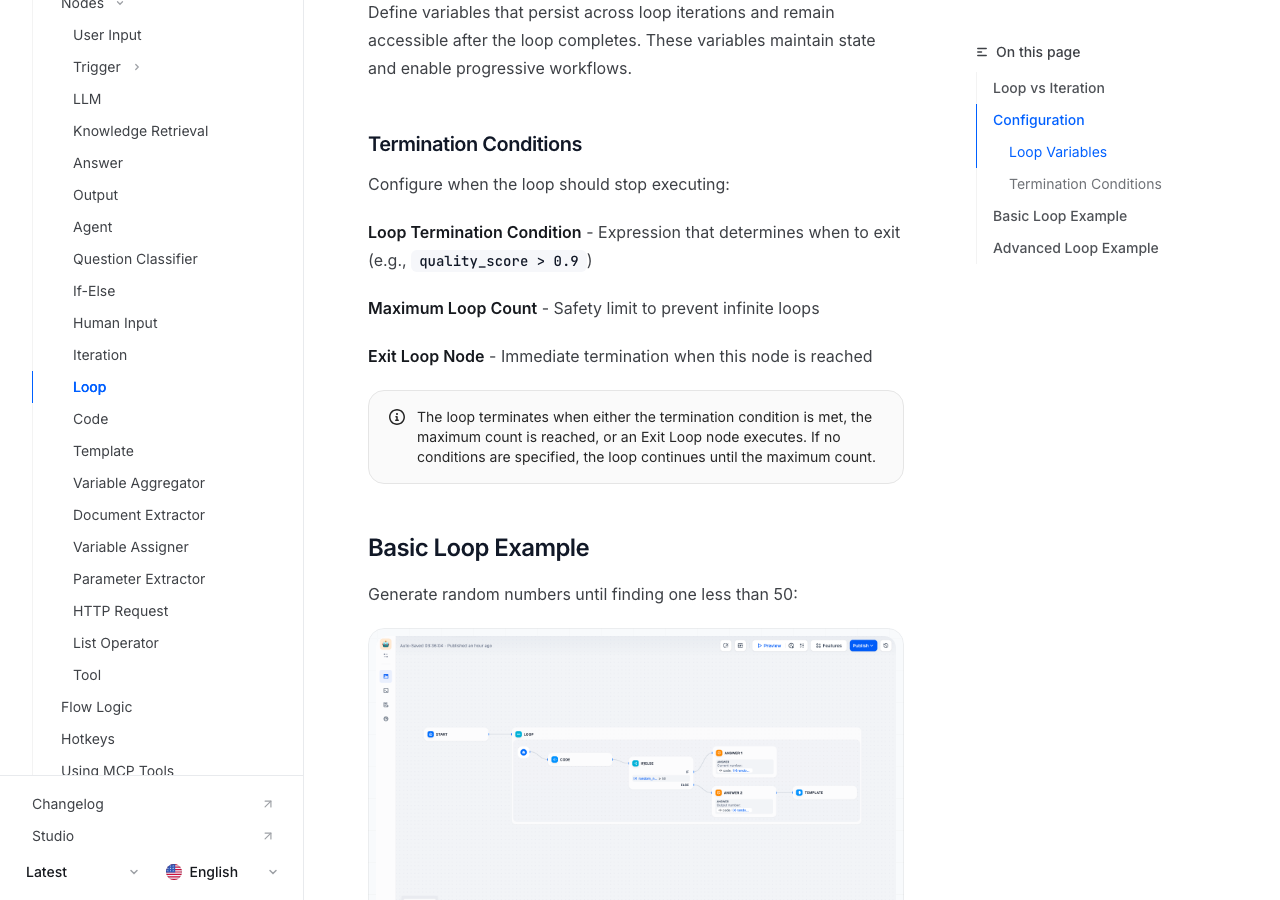This screenshot has width=1280, height=900.
Task: Click the Changelog external link arrow icon
Action: [x=268, y=804]
